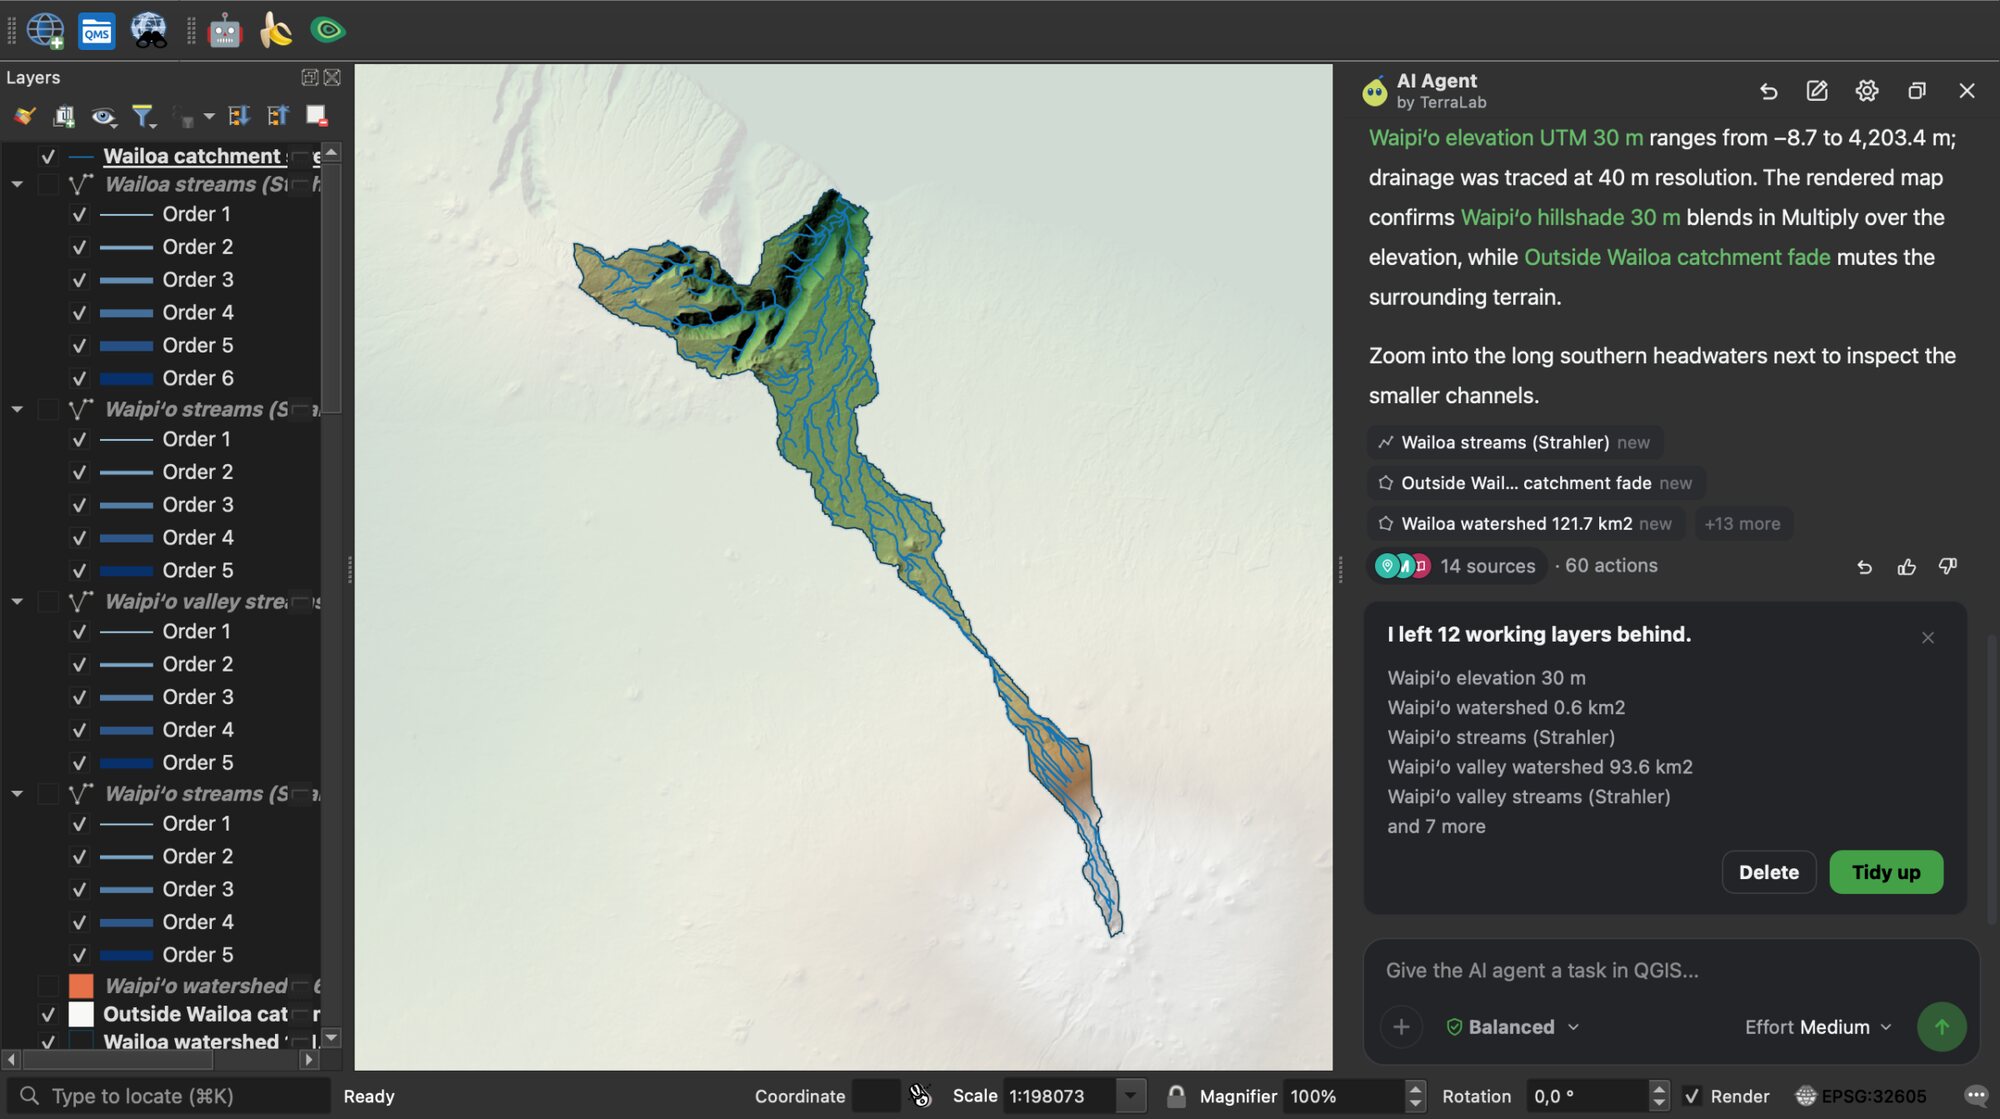Click Delete working layers button
This screenshot has height=1119, width=2000.
click(1768, 872)
